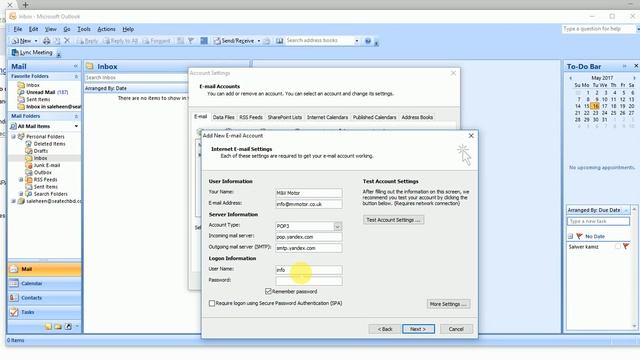Click in Search address books field
Viewport: 640px width, 360px height.
tap(319, 40)
